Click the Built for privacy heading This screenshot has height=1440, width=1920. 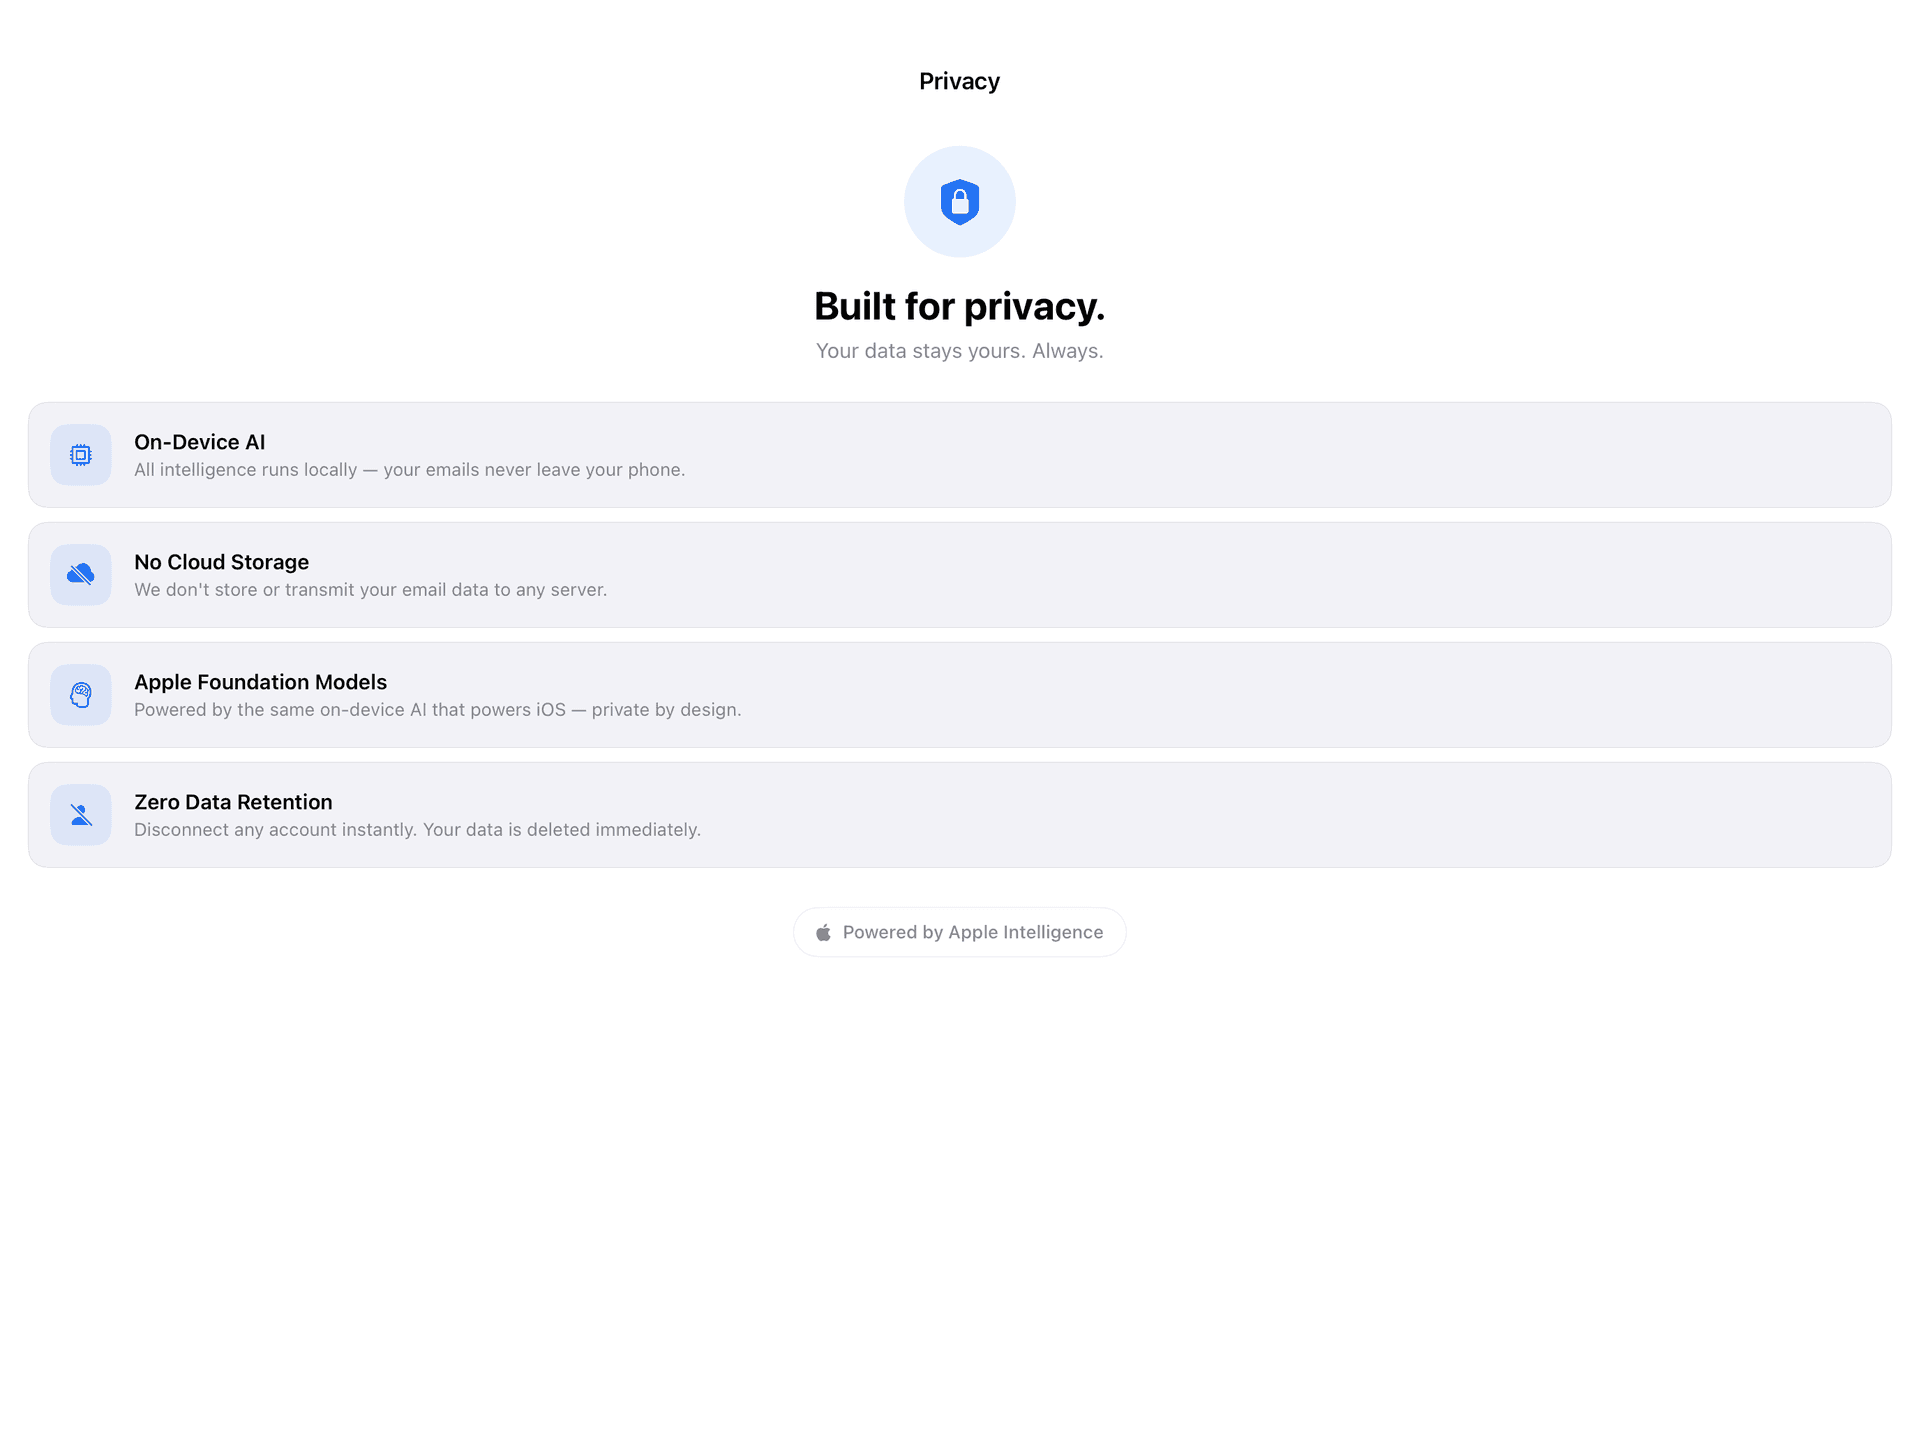(959, 306)
